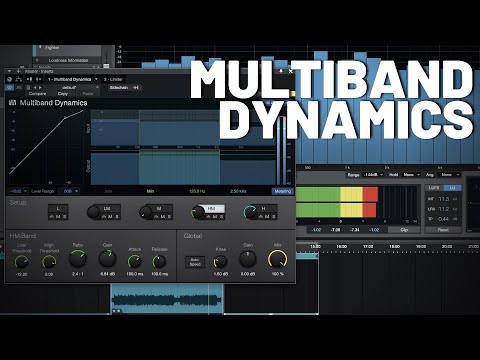Click the Clip button under level meter

pos(404,230)
